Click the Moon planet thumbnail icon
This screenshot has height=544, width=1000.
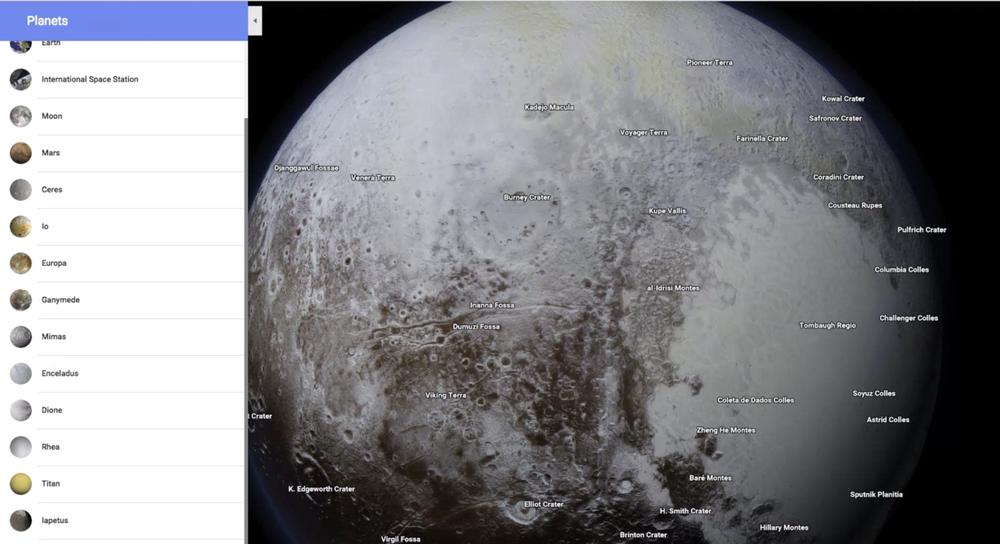pos(20,116)
